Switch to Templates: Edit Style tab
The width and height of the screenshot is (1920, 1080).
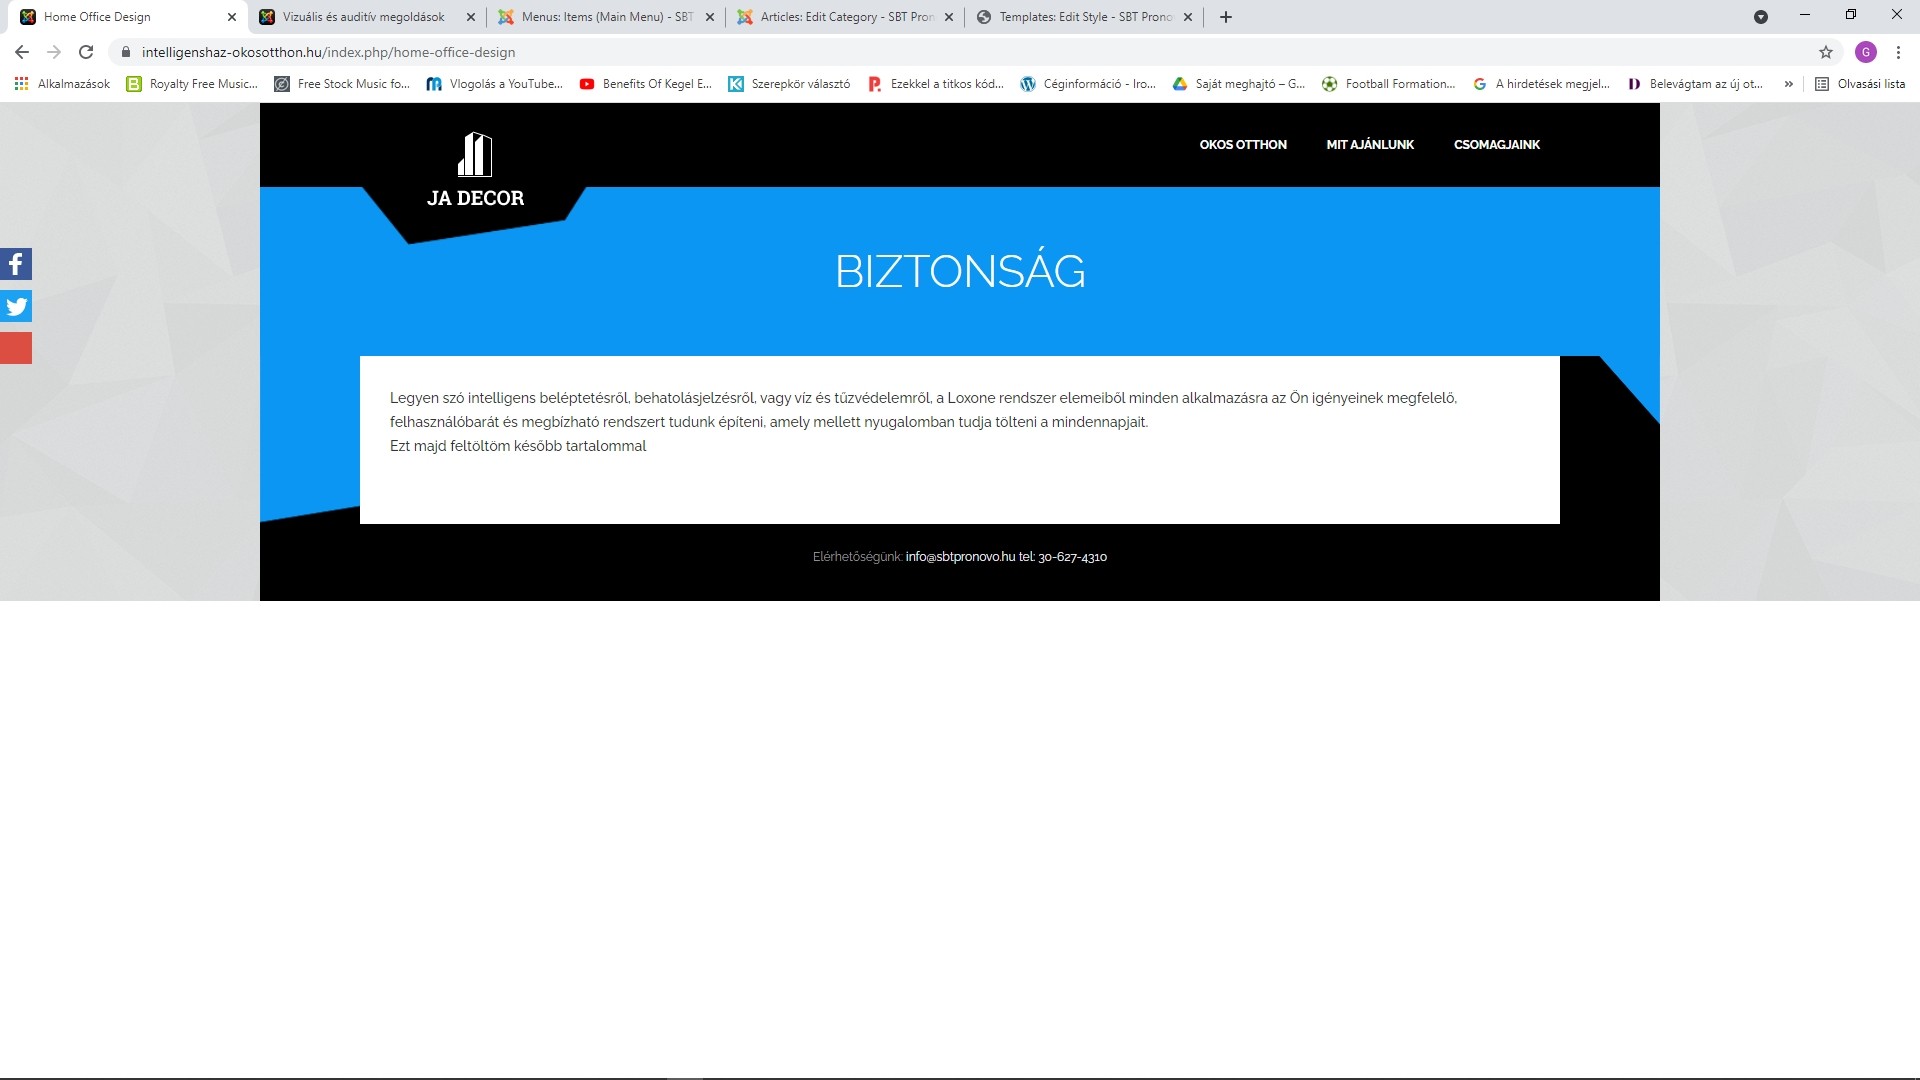click(x=1085, y=17)
